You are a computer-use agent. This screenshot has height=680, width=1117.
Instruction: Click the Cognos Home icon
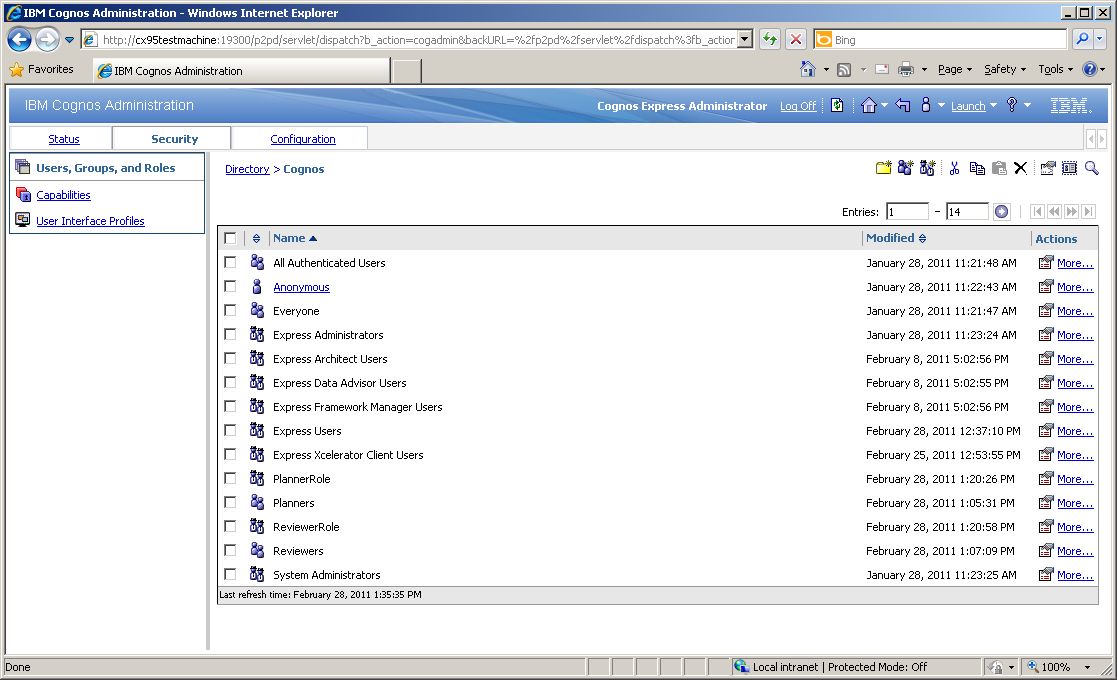coord(868,105)
